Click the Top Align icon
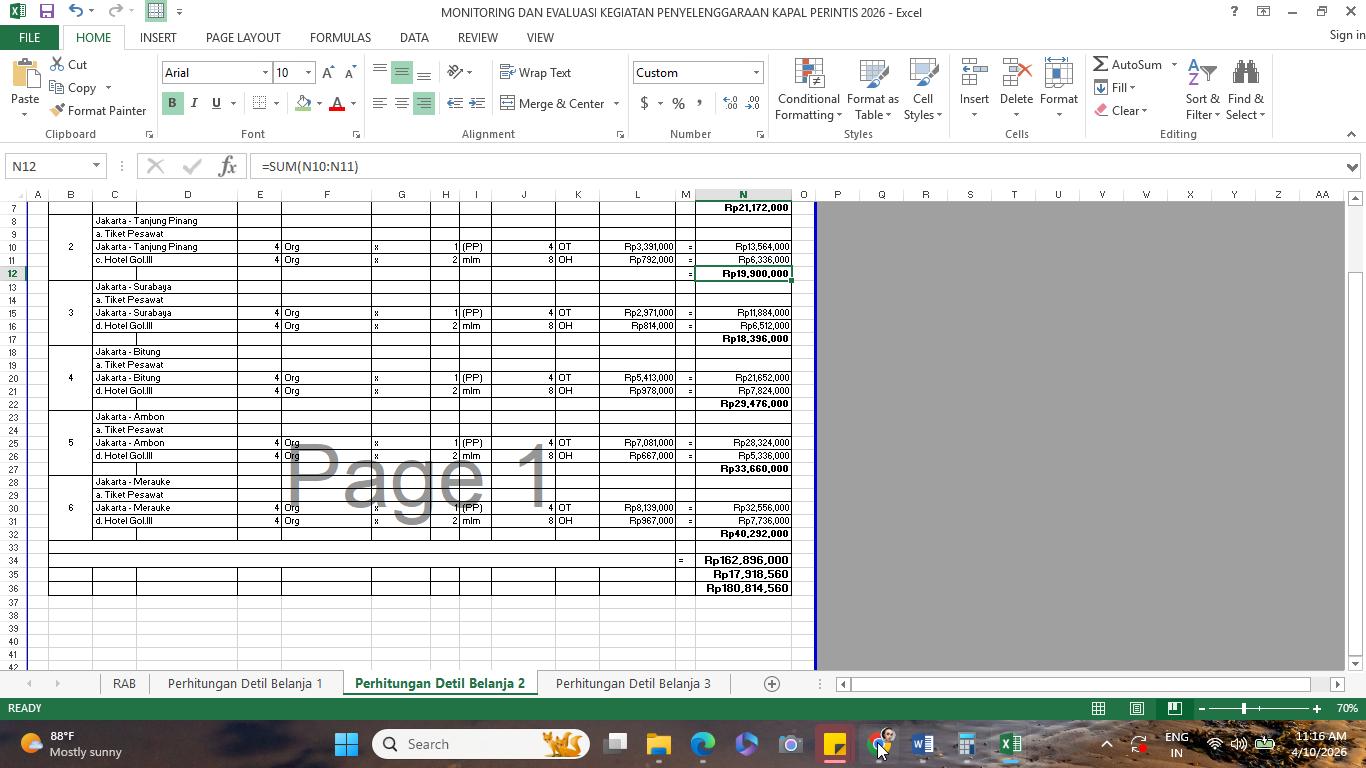The image size is (1366, 768). (379, 72)
